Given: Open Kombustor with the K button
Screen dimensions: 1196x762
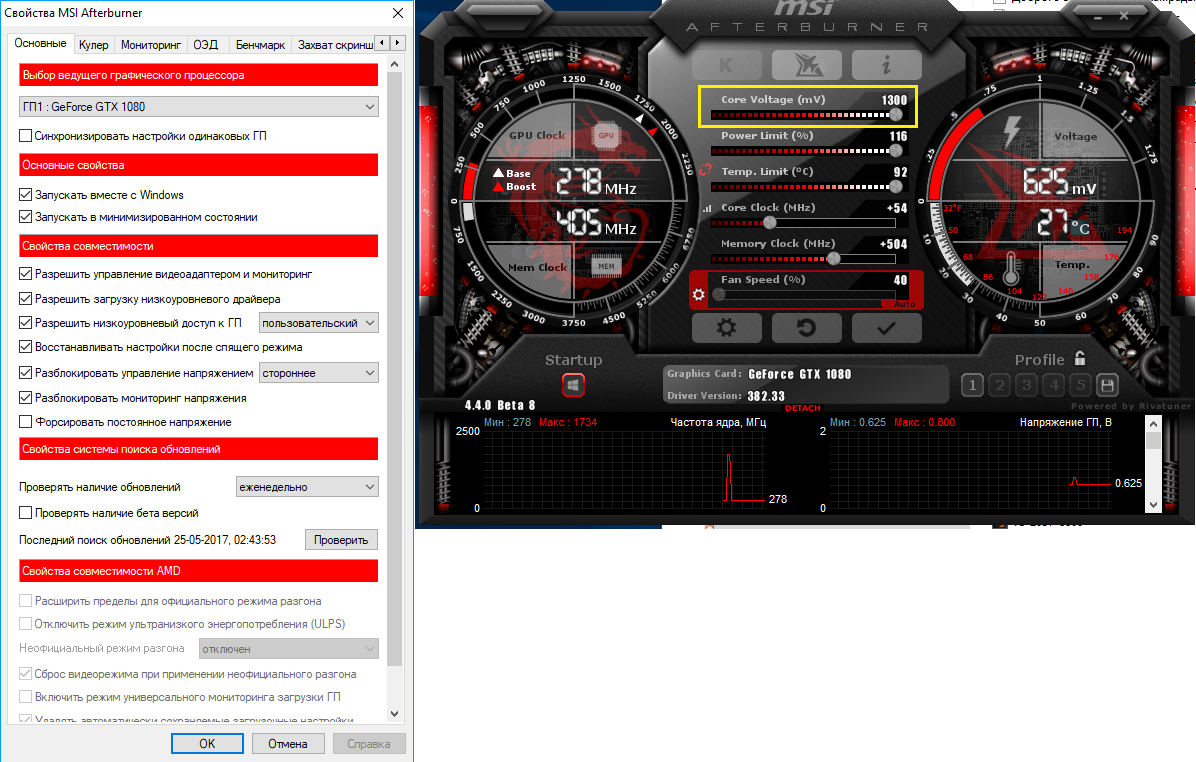Looking at the screenshot, I should point(727,65).
